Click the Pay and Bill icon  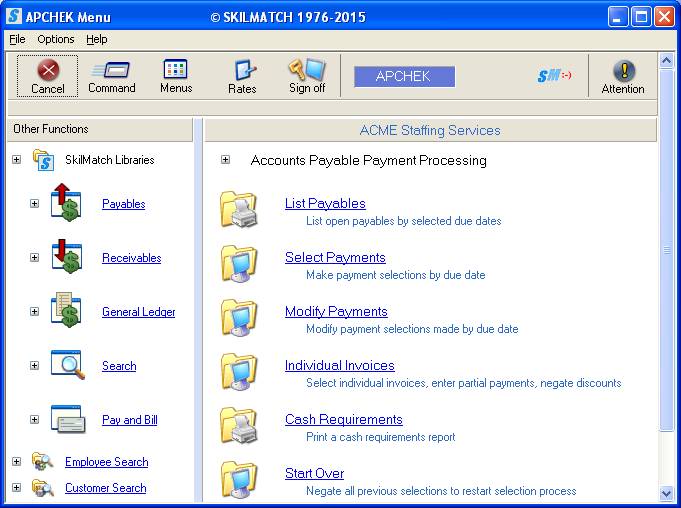tap(68, 419)
